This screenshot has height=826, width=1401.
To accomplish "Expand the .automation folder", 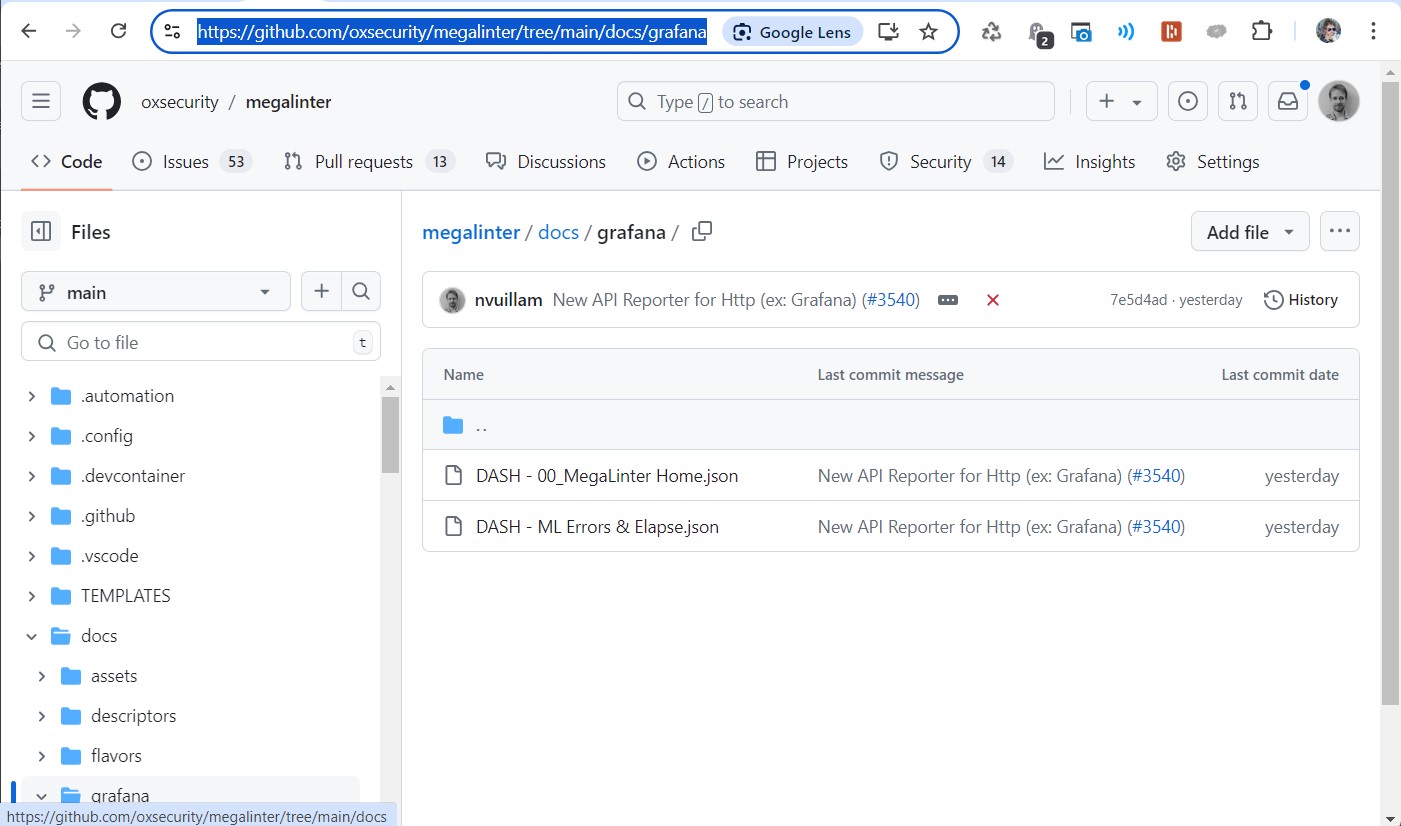I will coord(32,396).
